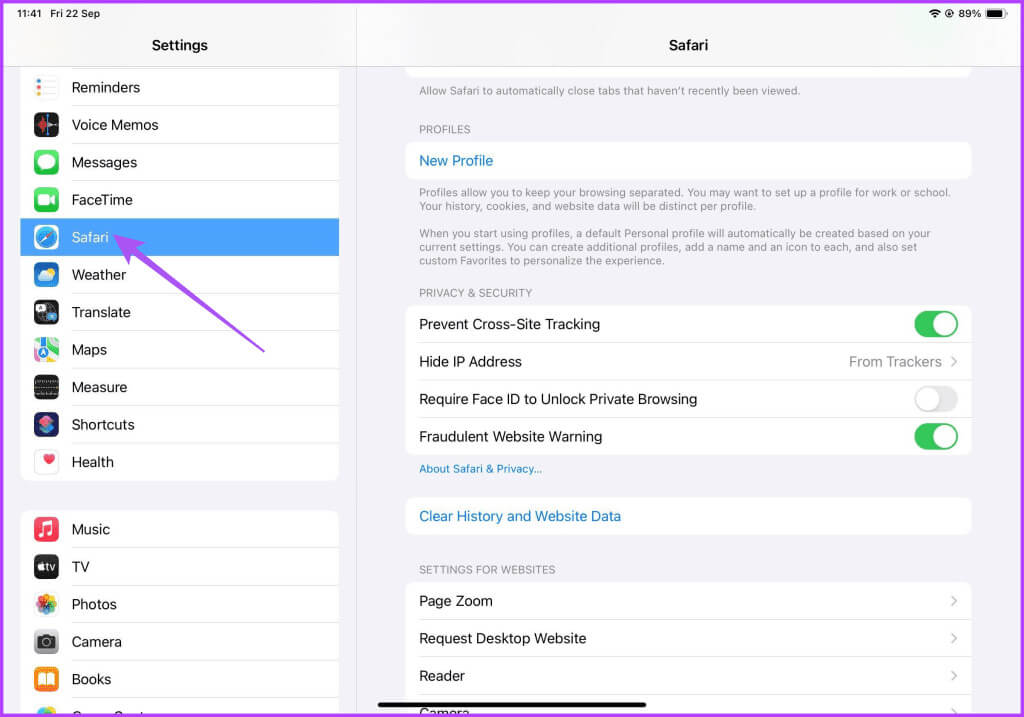Turn off Prevent Cross-Site Tracking switch
Screen dimensions: 1024x717
[x=936, y=324]
